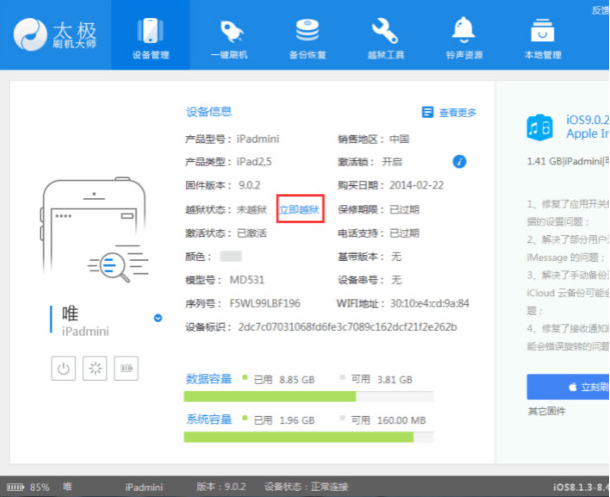Click the 数据容量 usage bar

coord(309,396)
